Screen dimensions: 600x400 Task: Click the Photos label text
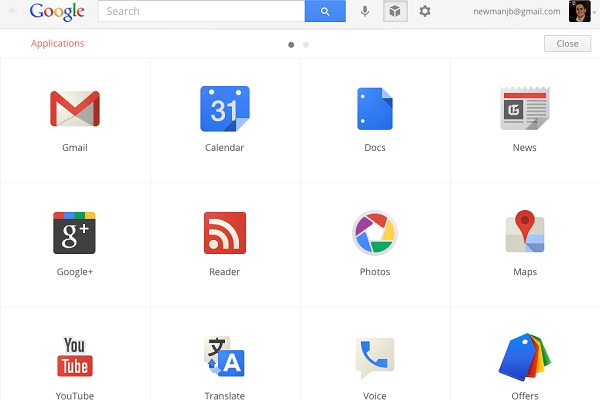point(375,272)
